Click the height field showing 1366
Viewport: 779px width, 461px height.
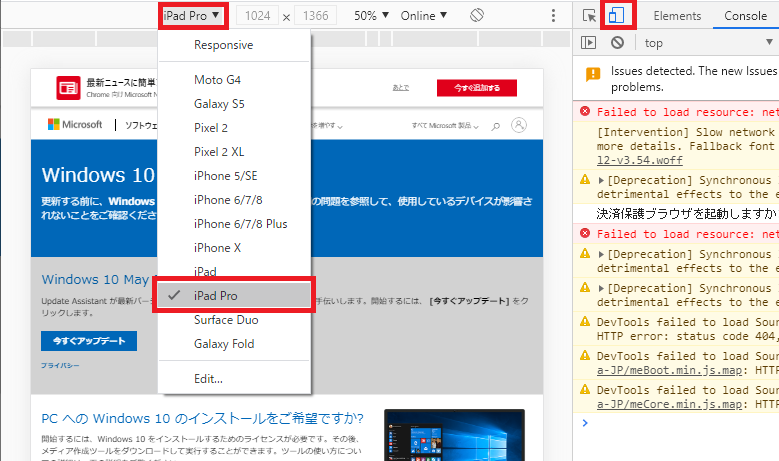coord(315,16)
